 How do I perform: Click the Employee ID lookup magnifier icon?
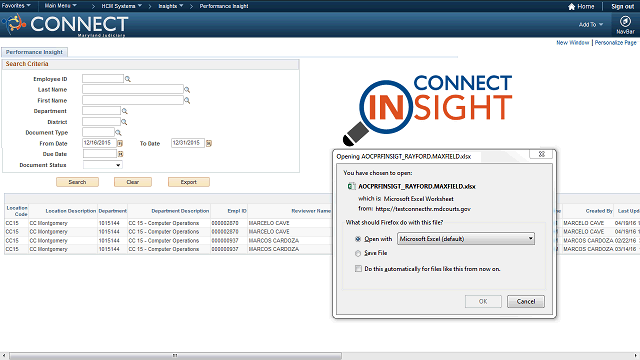[x=128, y=79]
